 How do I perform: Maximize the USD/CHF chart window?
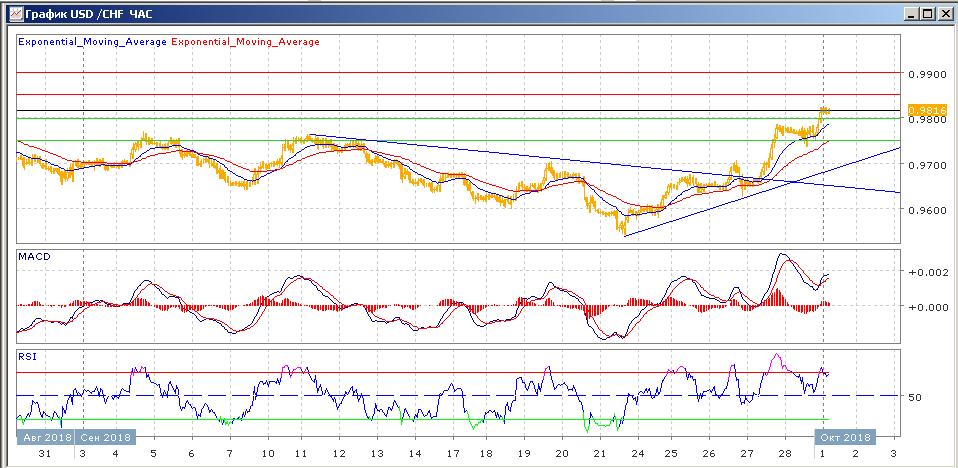[927, 14]
